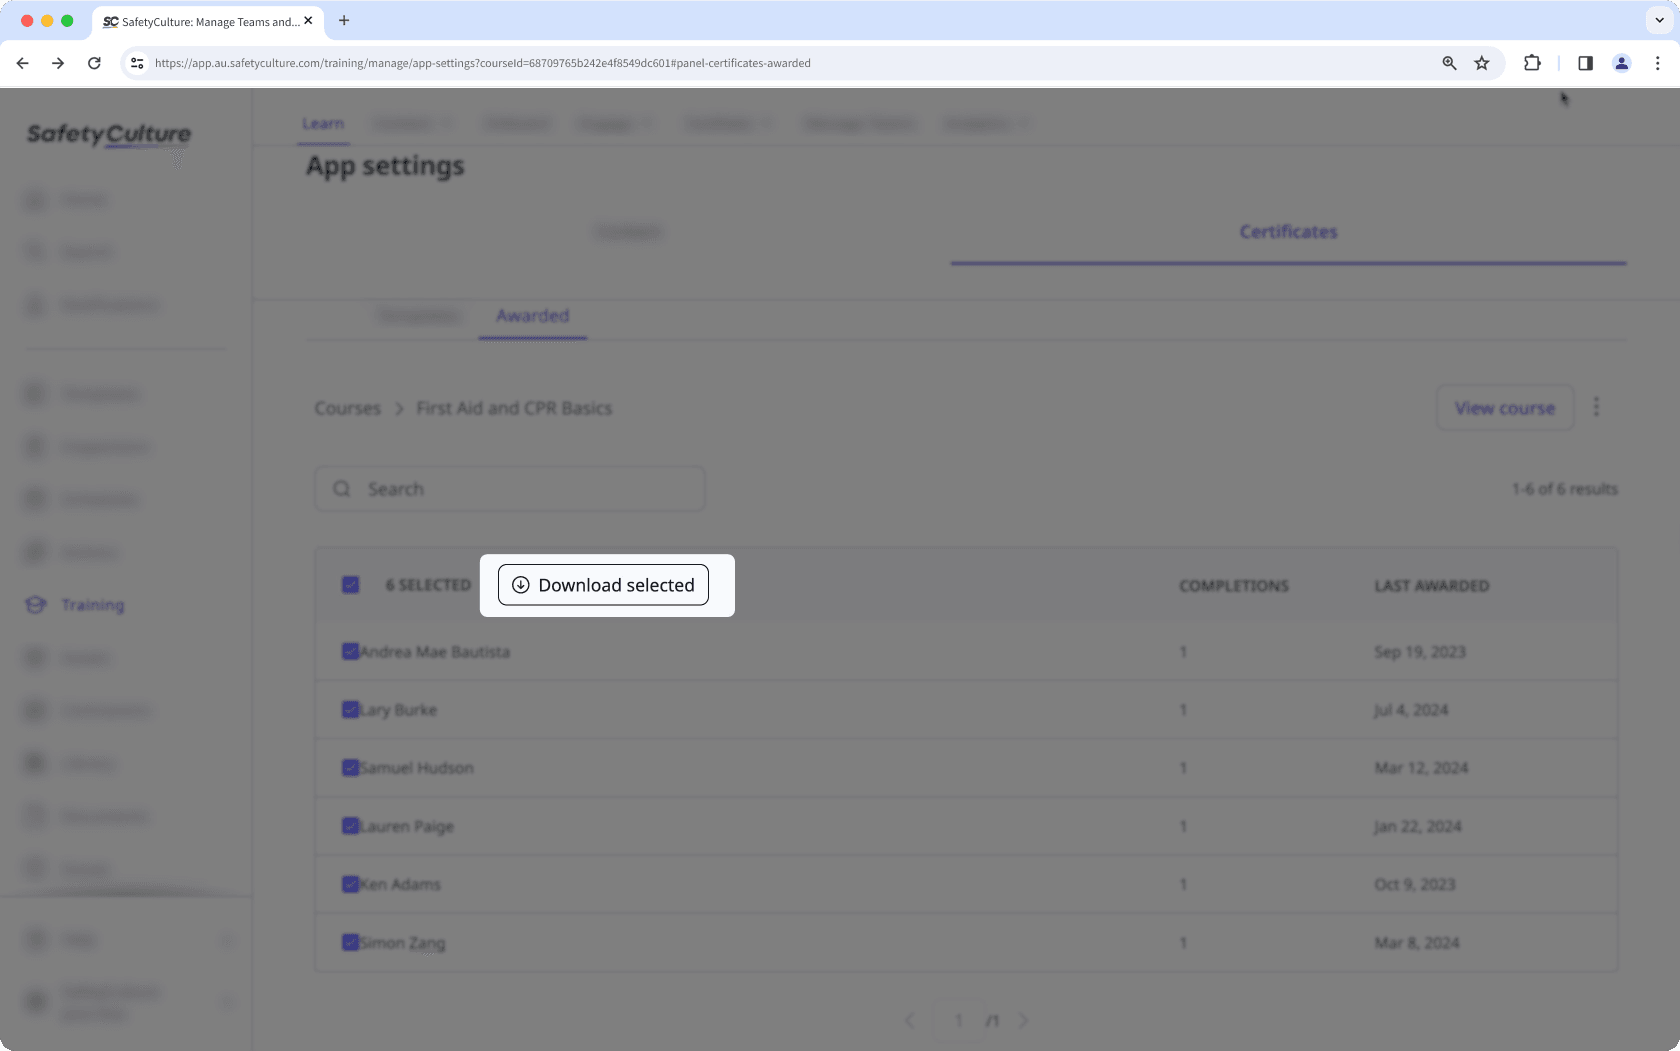Viewport: 1680px width, 1051px height.
Task: Bookmark the page using the star icon
Action: (1481, 62)
